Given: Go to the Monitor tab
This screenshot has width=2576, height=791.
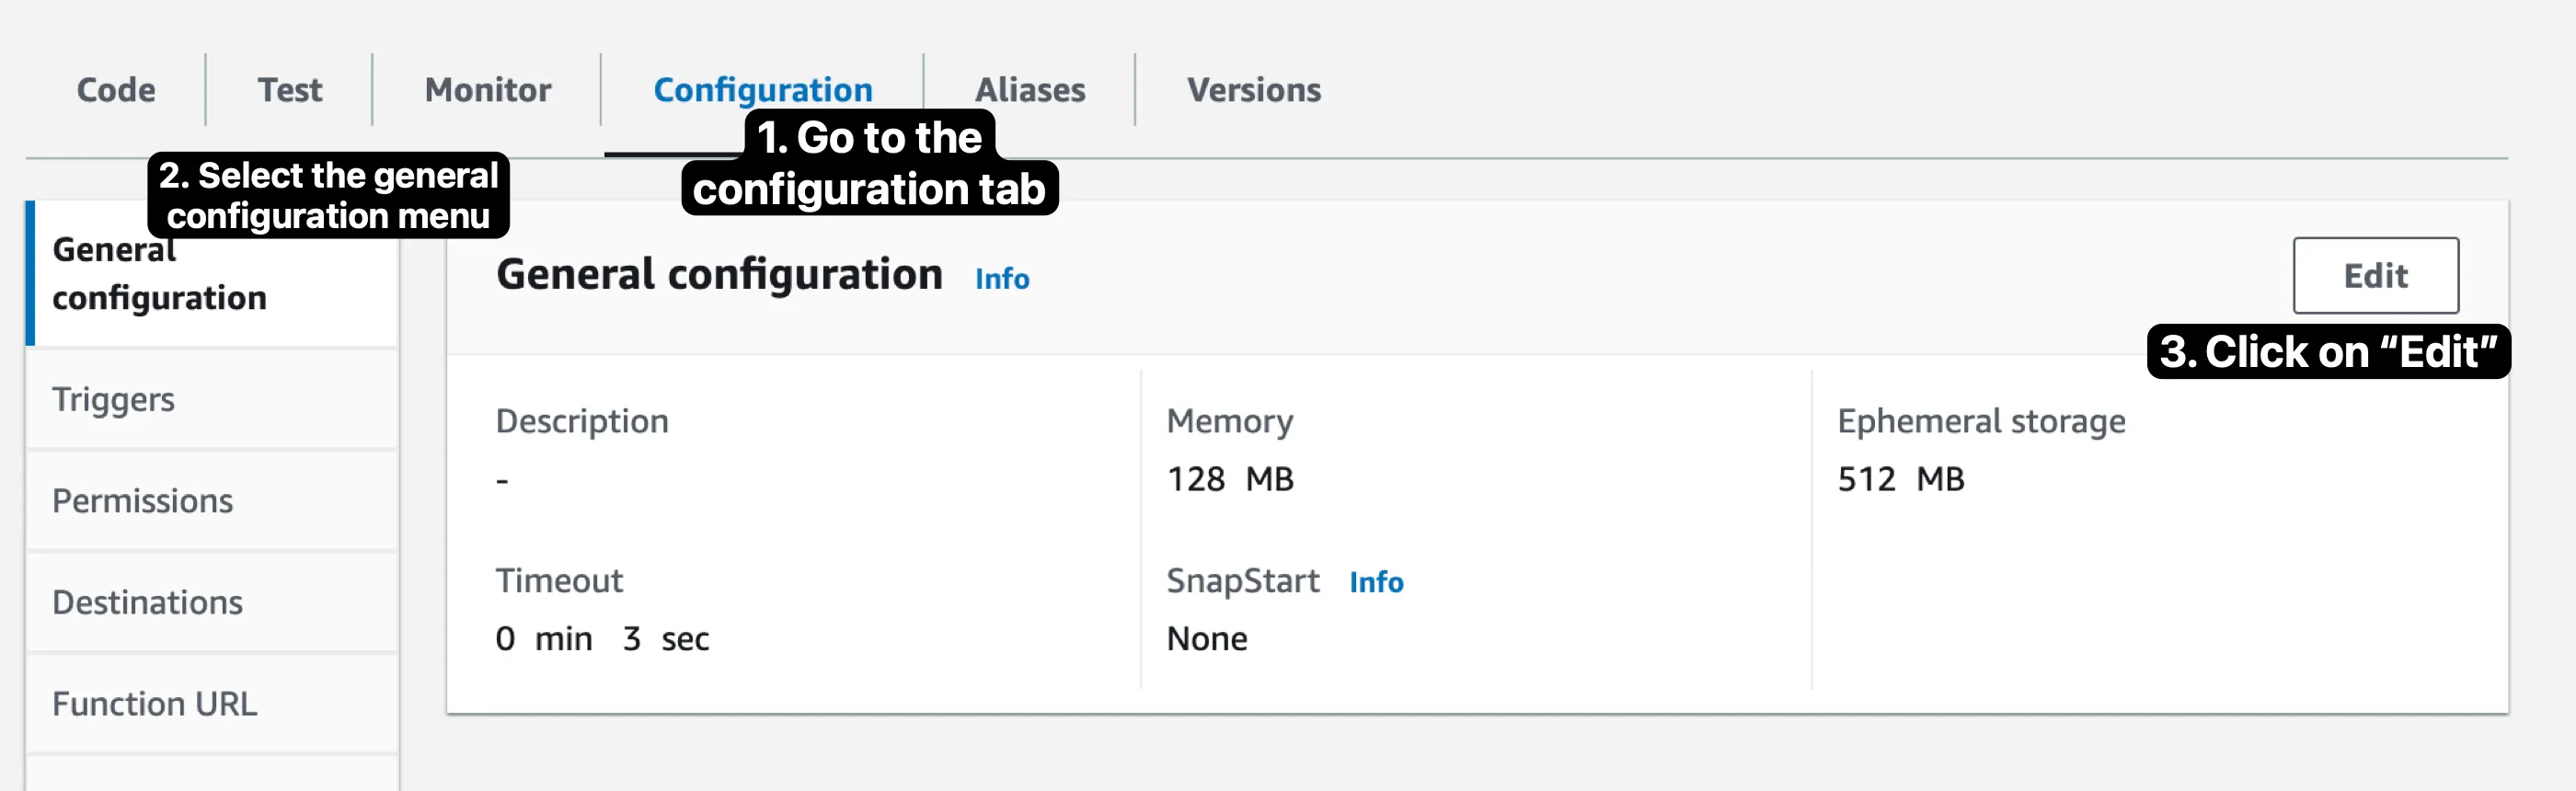Looking at the screenshot, I should pos(487,90).
